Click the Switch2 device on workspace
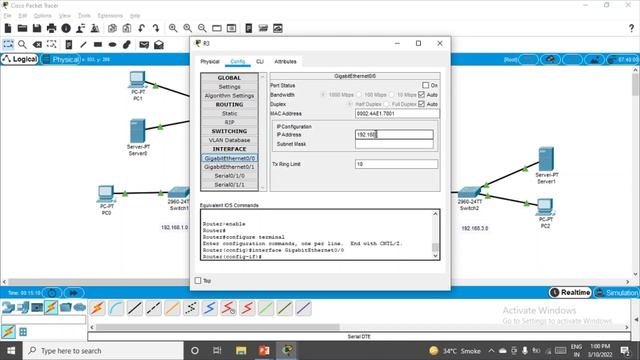The width and height of the screenshot is (640, 360). [469, 192]
